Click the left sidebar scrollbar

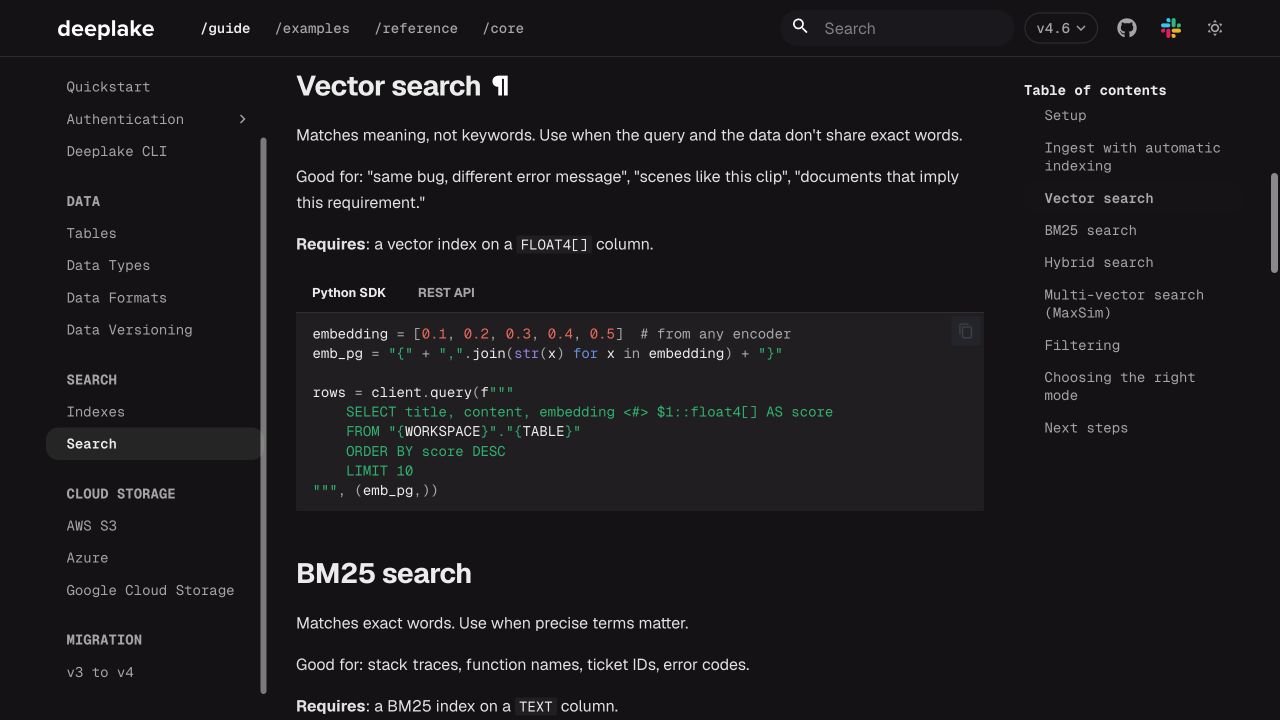click(264, 415)
